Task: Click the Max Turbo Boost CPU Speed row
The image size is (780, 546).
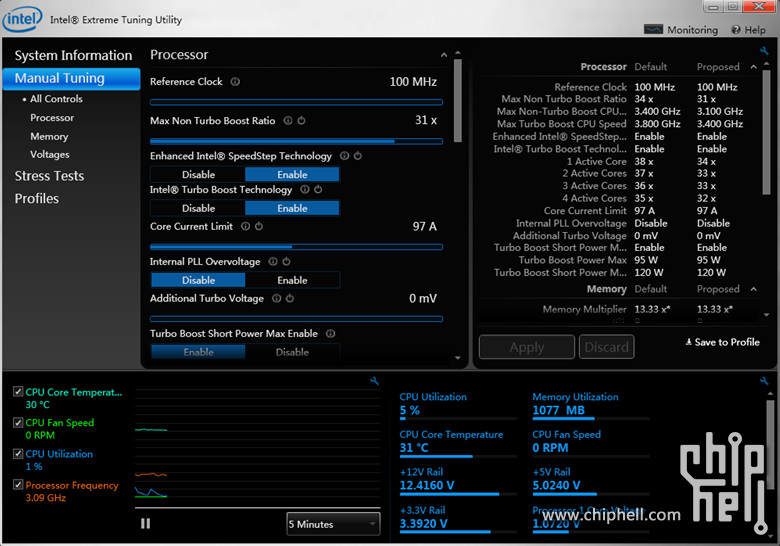Action: click(619, 124)
